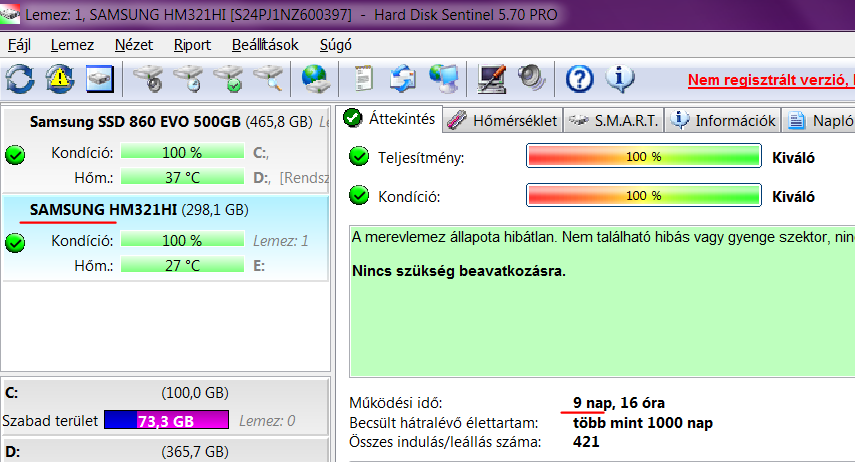The width and height of the screenshot is (855, 462).
Task: Open the Fájl menu
Action: click(x=19, y=45)
